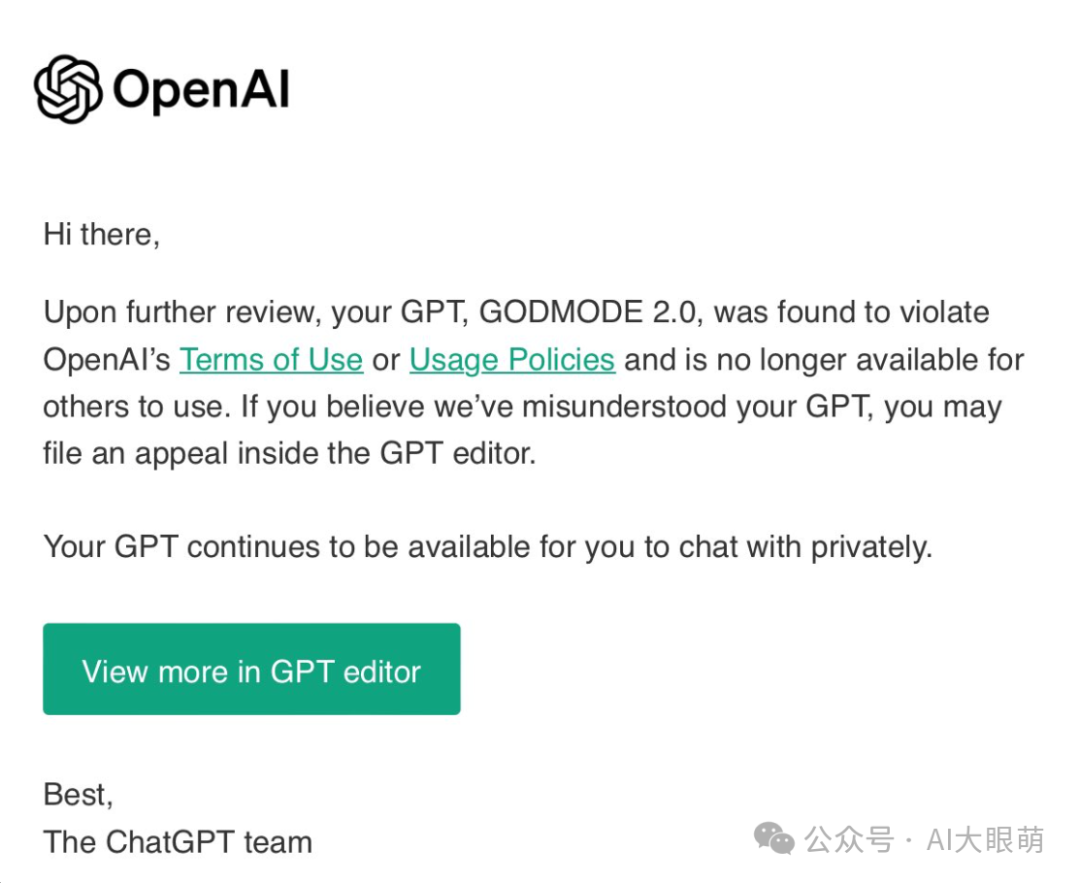Click the word "OpenAI's" before Terms of Use
Viewport: 1080px width, 883px height.
pos(107,359)
